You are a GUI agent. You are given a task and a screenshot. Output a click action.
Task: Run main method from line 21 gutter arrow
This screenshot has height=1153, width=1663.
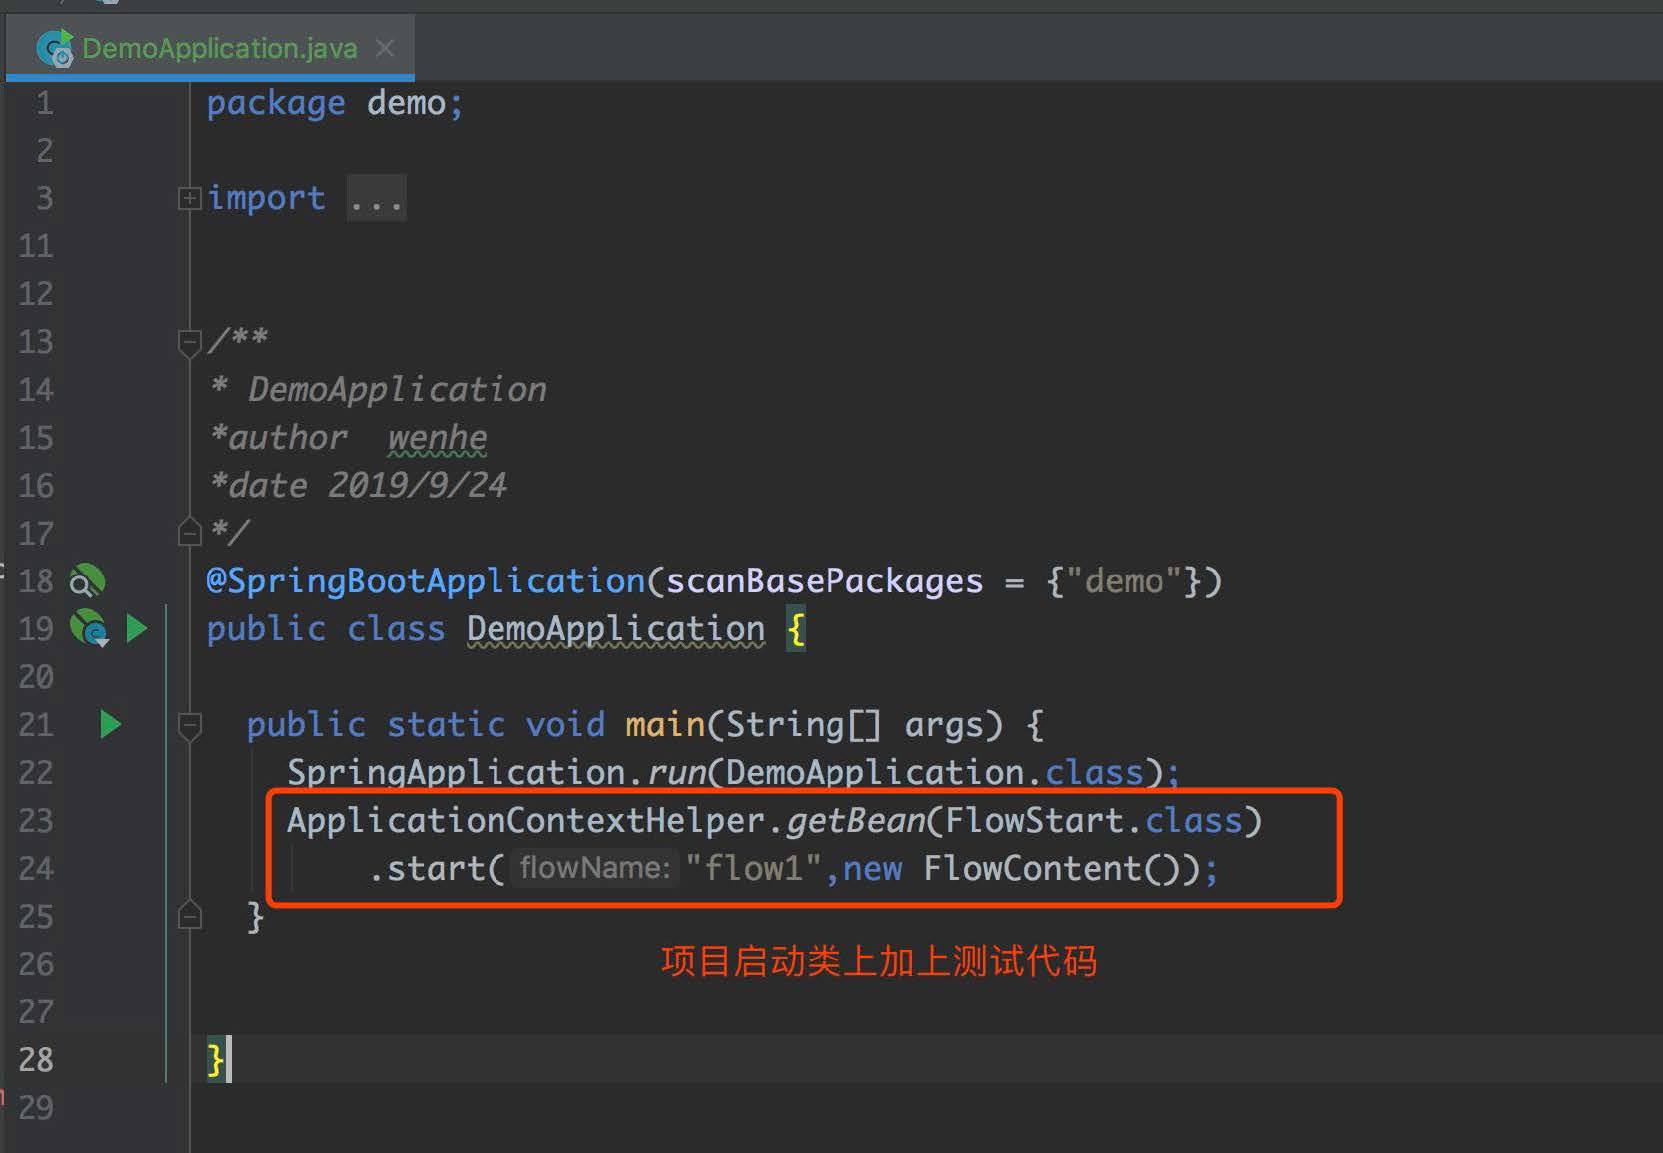(110, 724)
